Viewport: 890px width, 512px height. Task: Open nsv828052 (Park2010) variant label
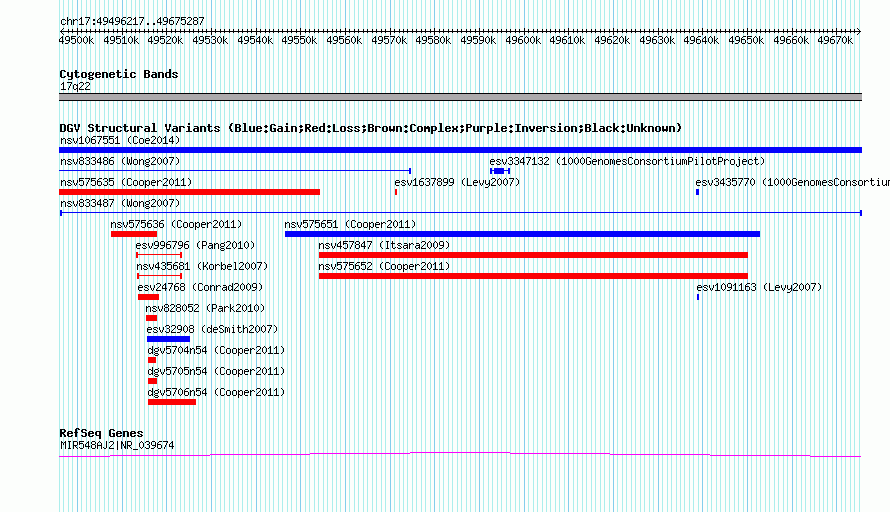click(205, 308)
